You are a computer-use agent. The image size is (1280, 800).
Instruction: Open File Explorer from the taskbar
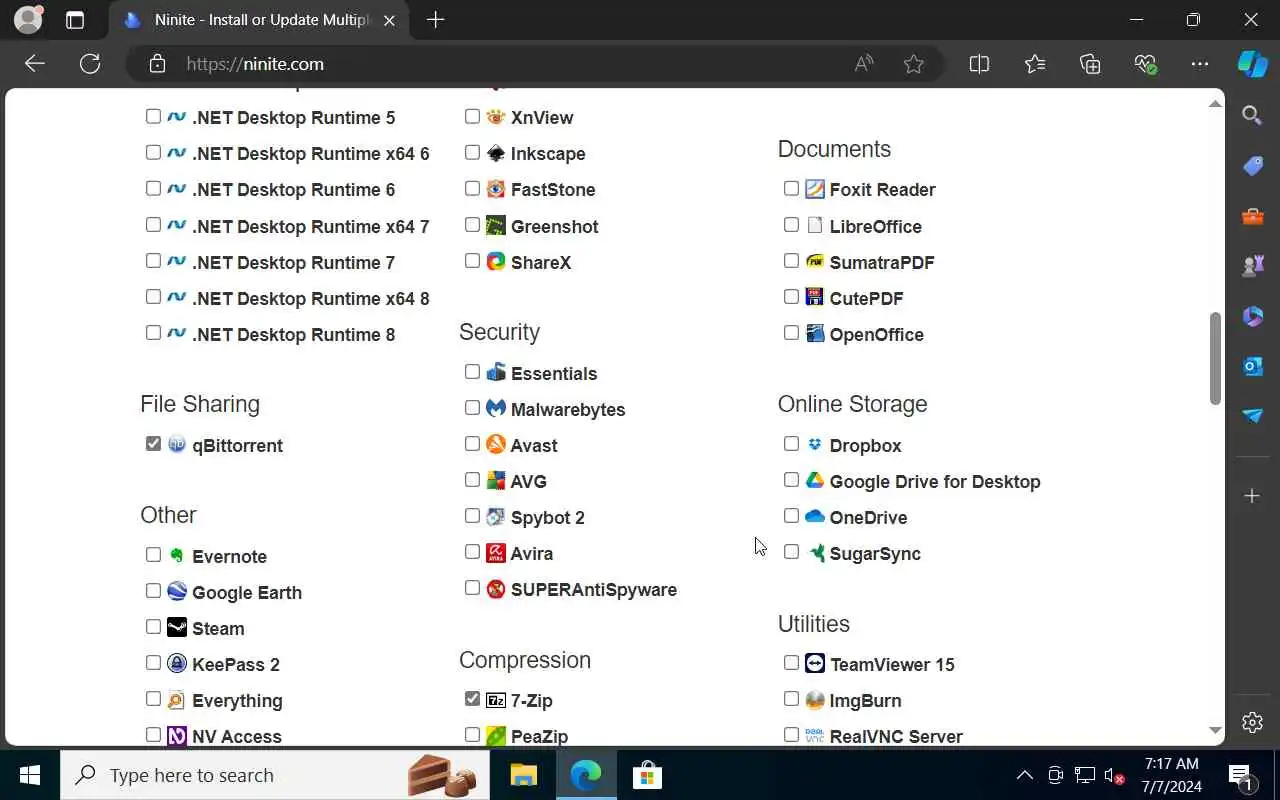click(524, 775)
